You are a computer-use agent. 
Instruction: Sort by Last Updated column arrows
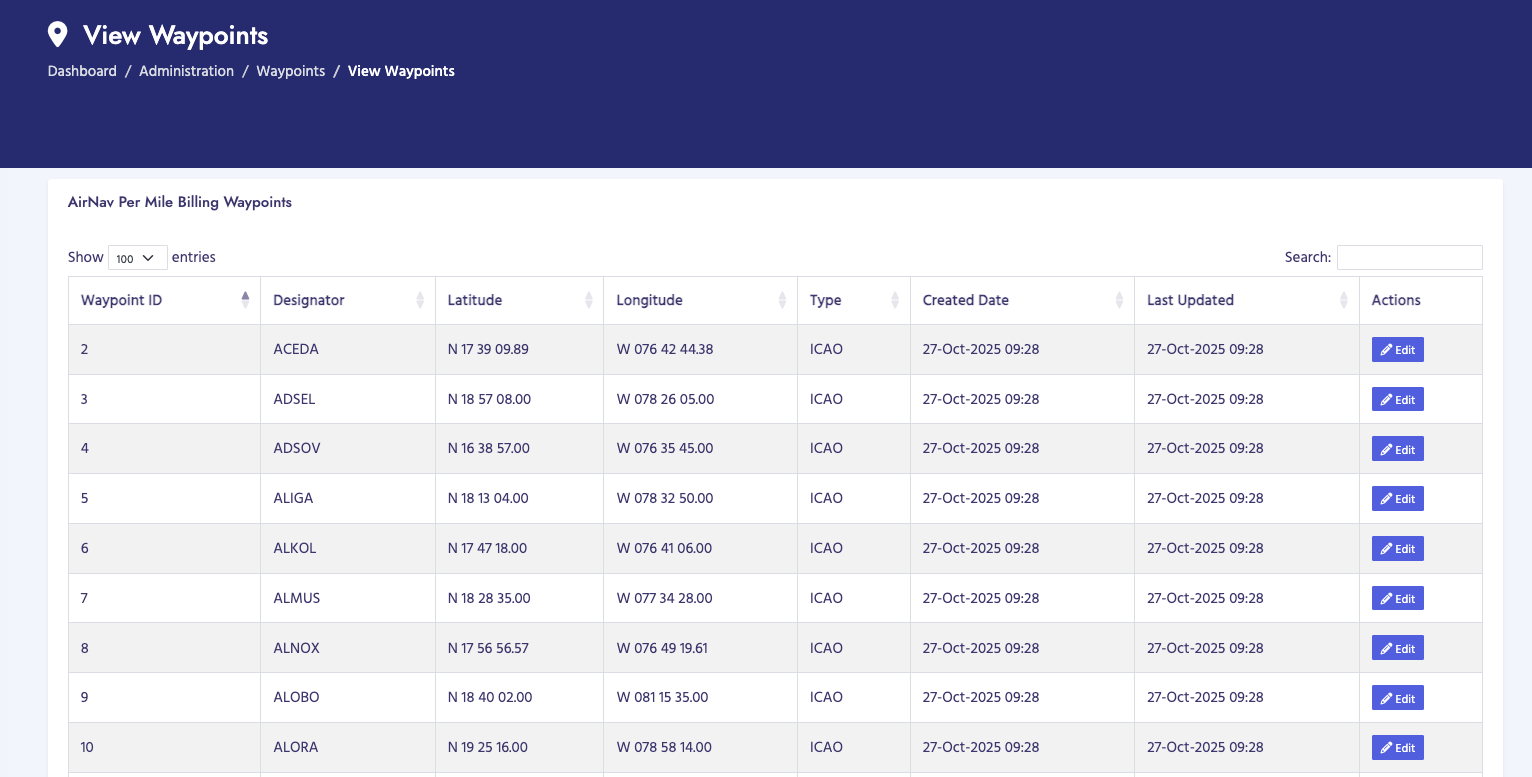(1343, 300)
